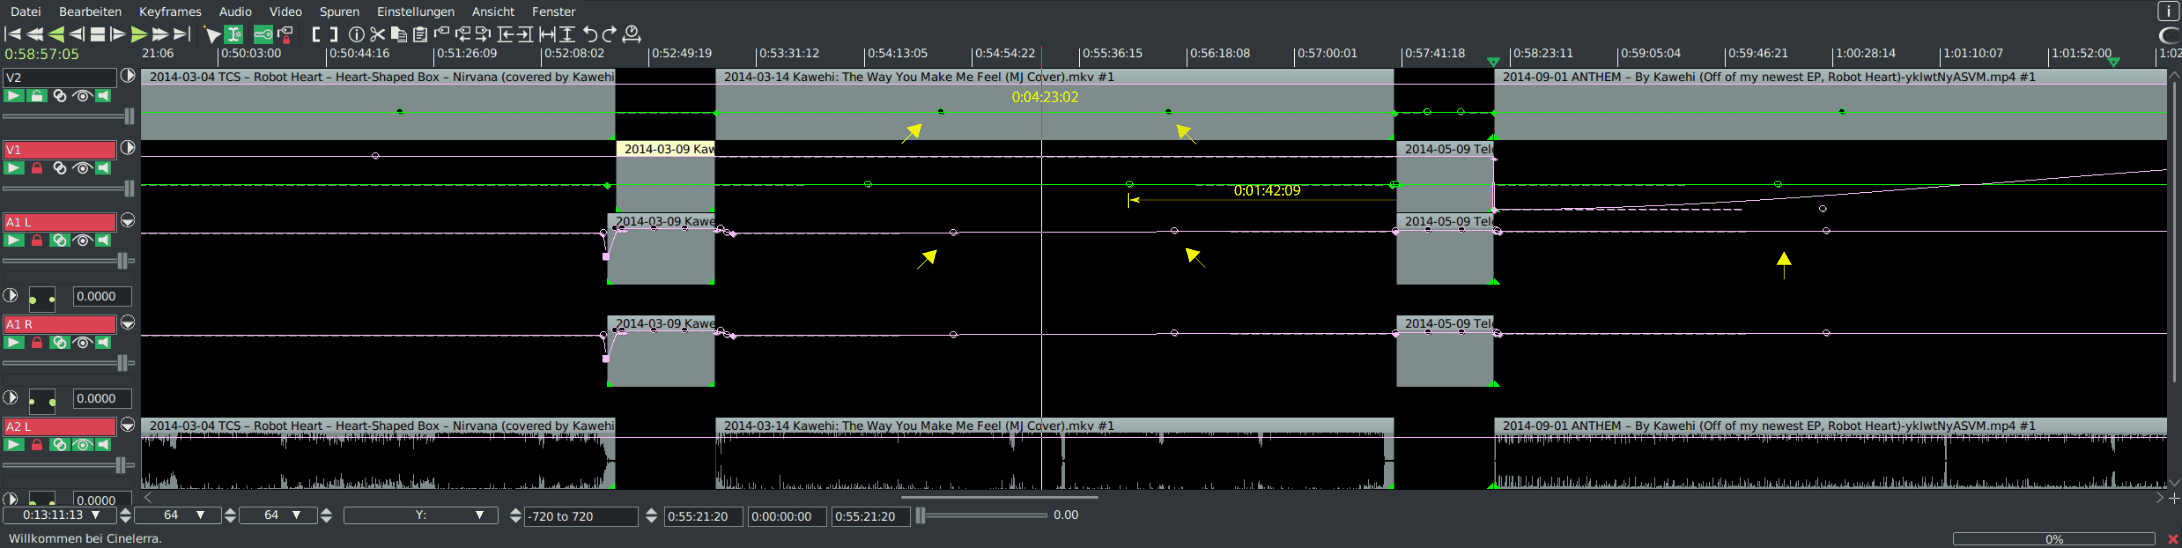This screenshot has width=2182, height=548.
Task: Click the fast reverse playback button
Action: coord(35,34)
